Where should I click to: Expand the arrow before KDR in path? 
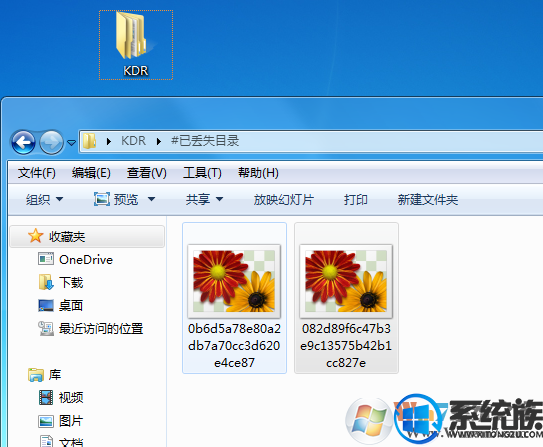[109, 141]
